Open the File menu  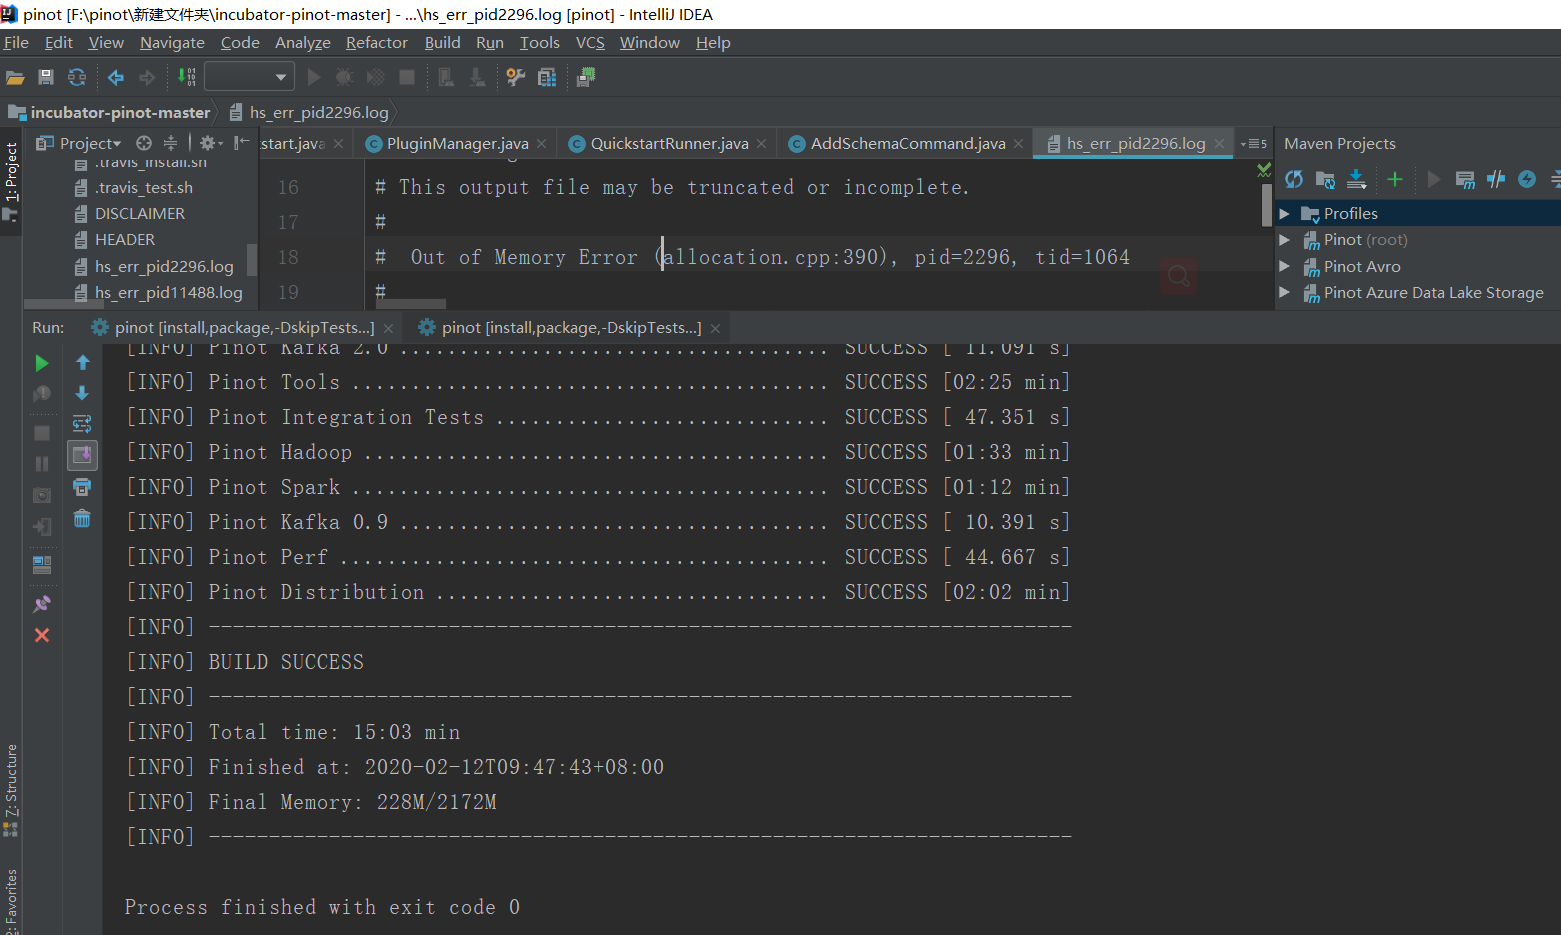point(16,42)
